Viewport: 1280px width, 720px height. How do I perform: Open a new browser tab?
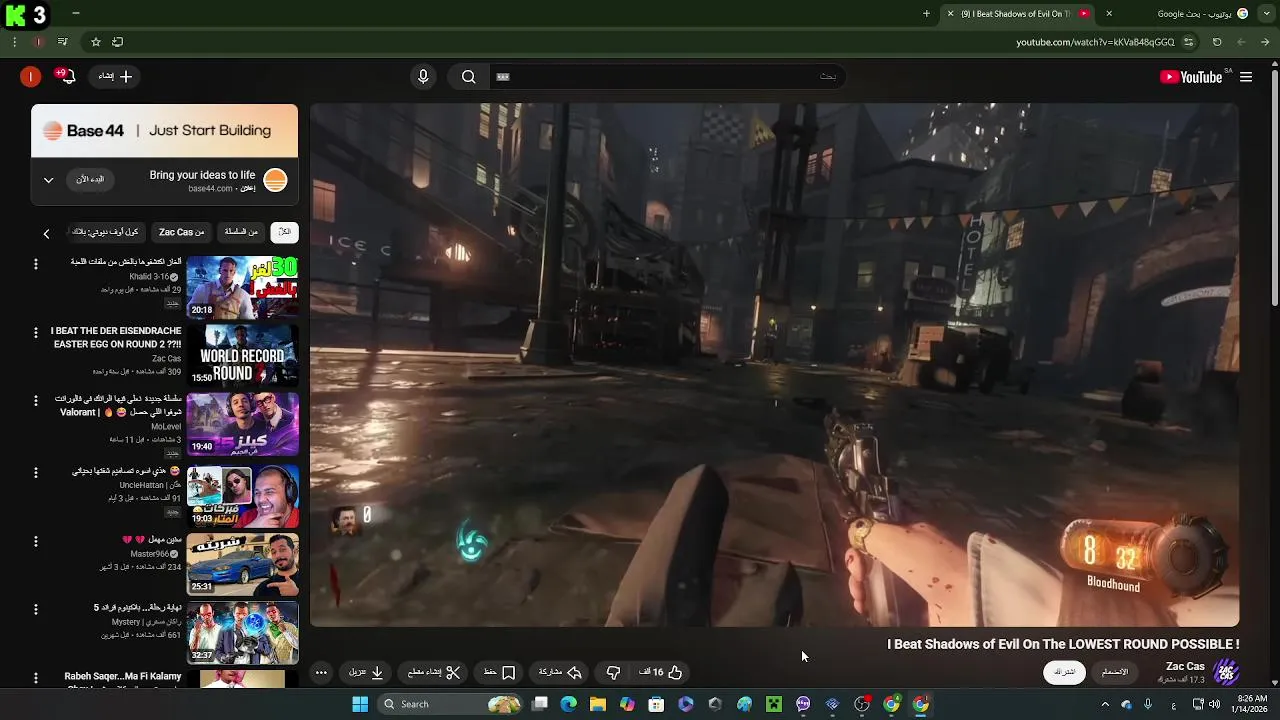point(926,14)
